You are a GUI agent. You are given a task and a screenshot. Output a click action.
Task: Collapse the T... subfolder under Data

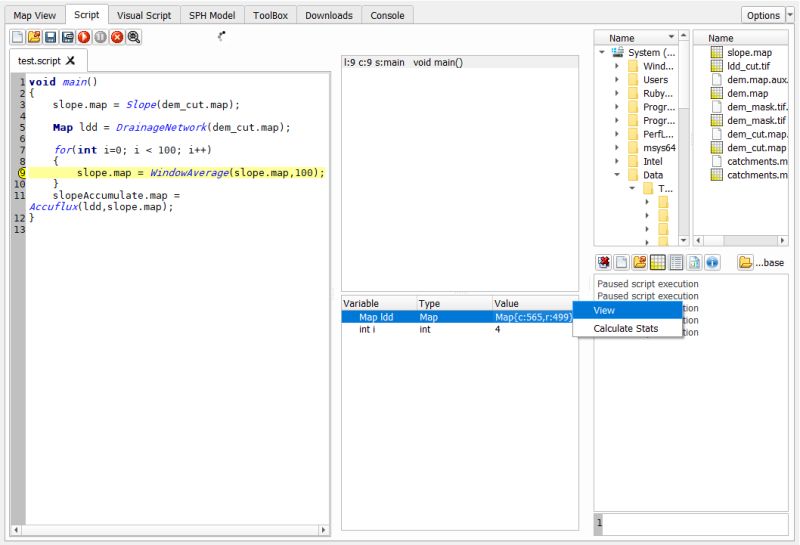pyautogui.click(x=632, y=188)
